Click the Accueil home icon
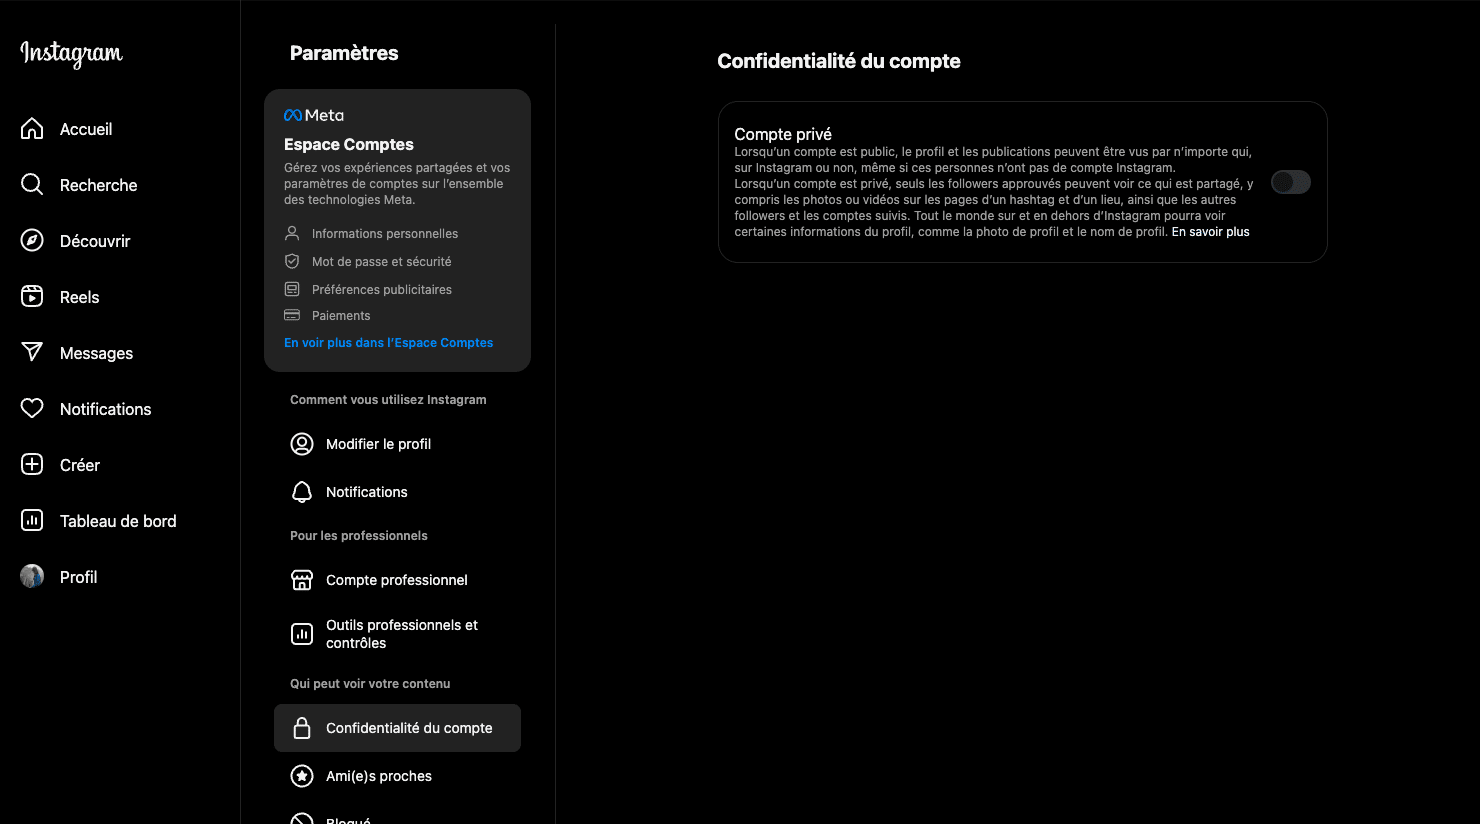This screenshot has height=824, width=1480. (32, 129)
